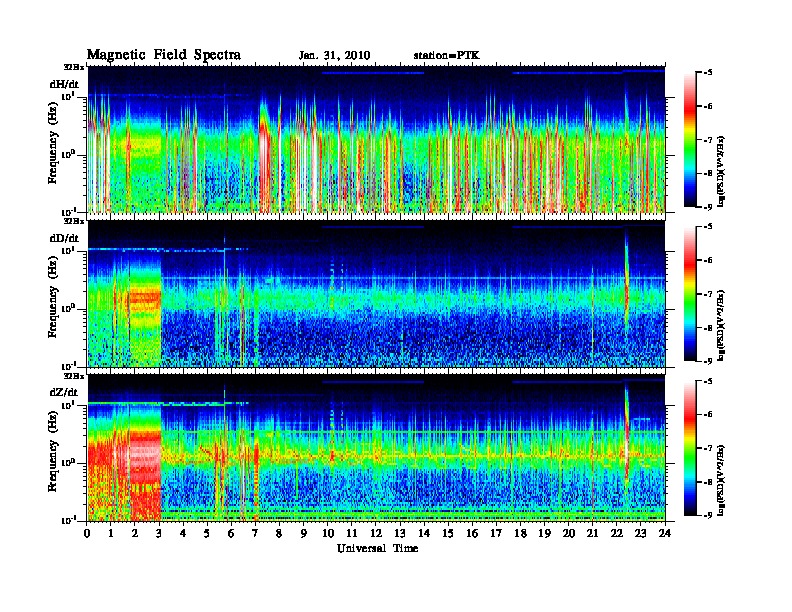Click hour tick label "1" on the time axis
Screen dimensions: 792x612
coord(111,534)
